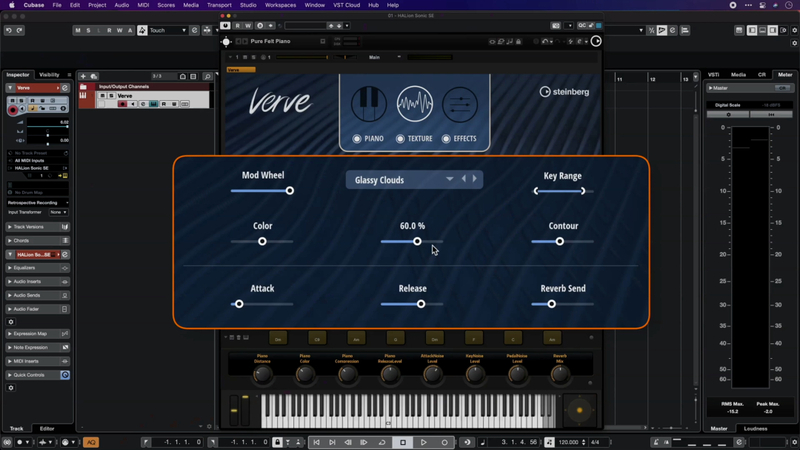Screen dimensions: 800x450
Task: Switch to the Visibility tab
Action: coord(49,75)
